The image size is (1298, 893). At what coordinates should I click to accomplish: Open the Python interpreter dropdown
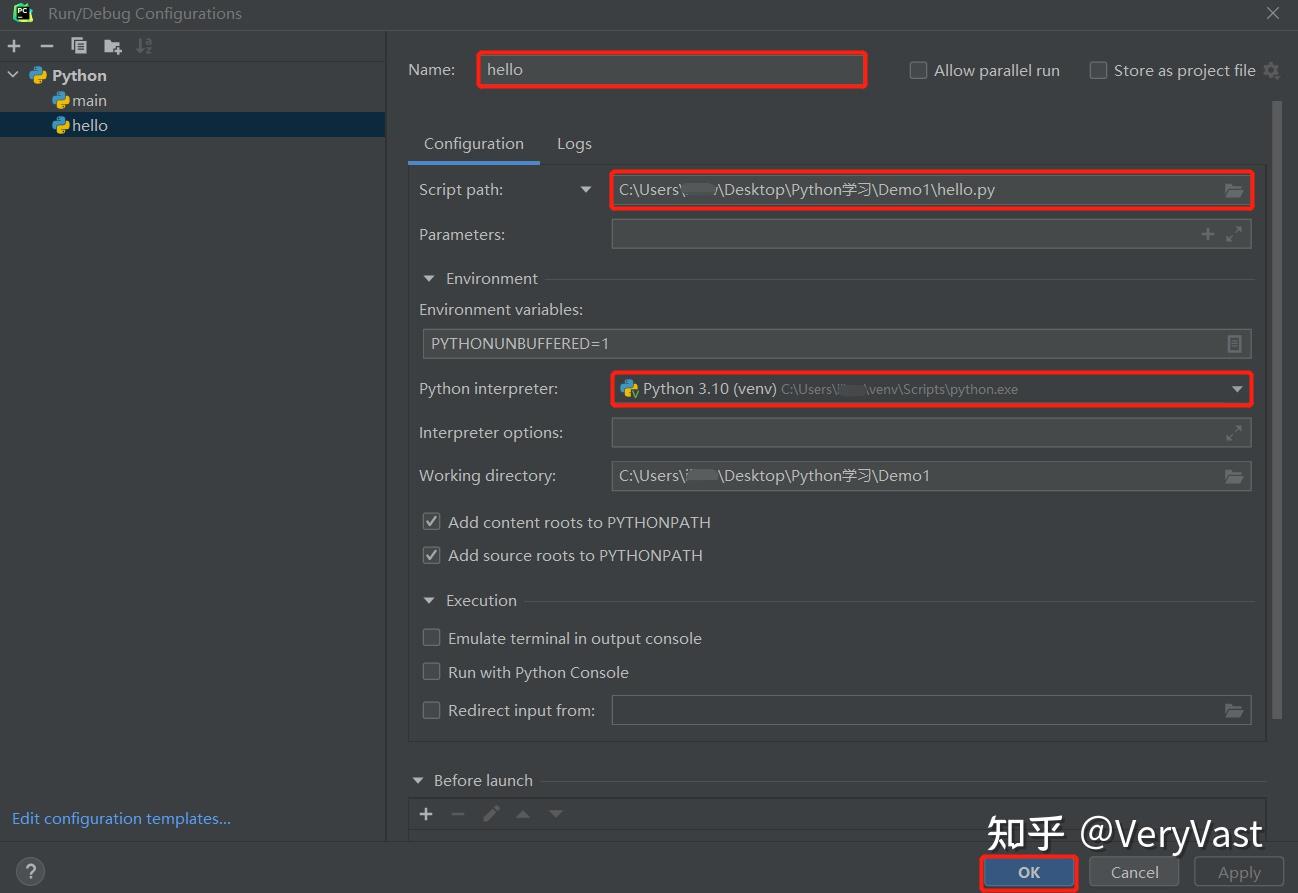point(1237,389)
